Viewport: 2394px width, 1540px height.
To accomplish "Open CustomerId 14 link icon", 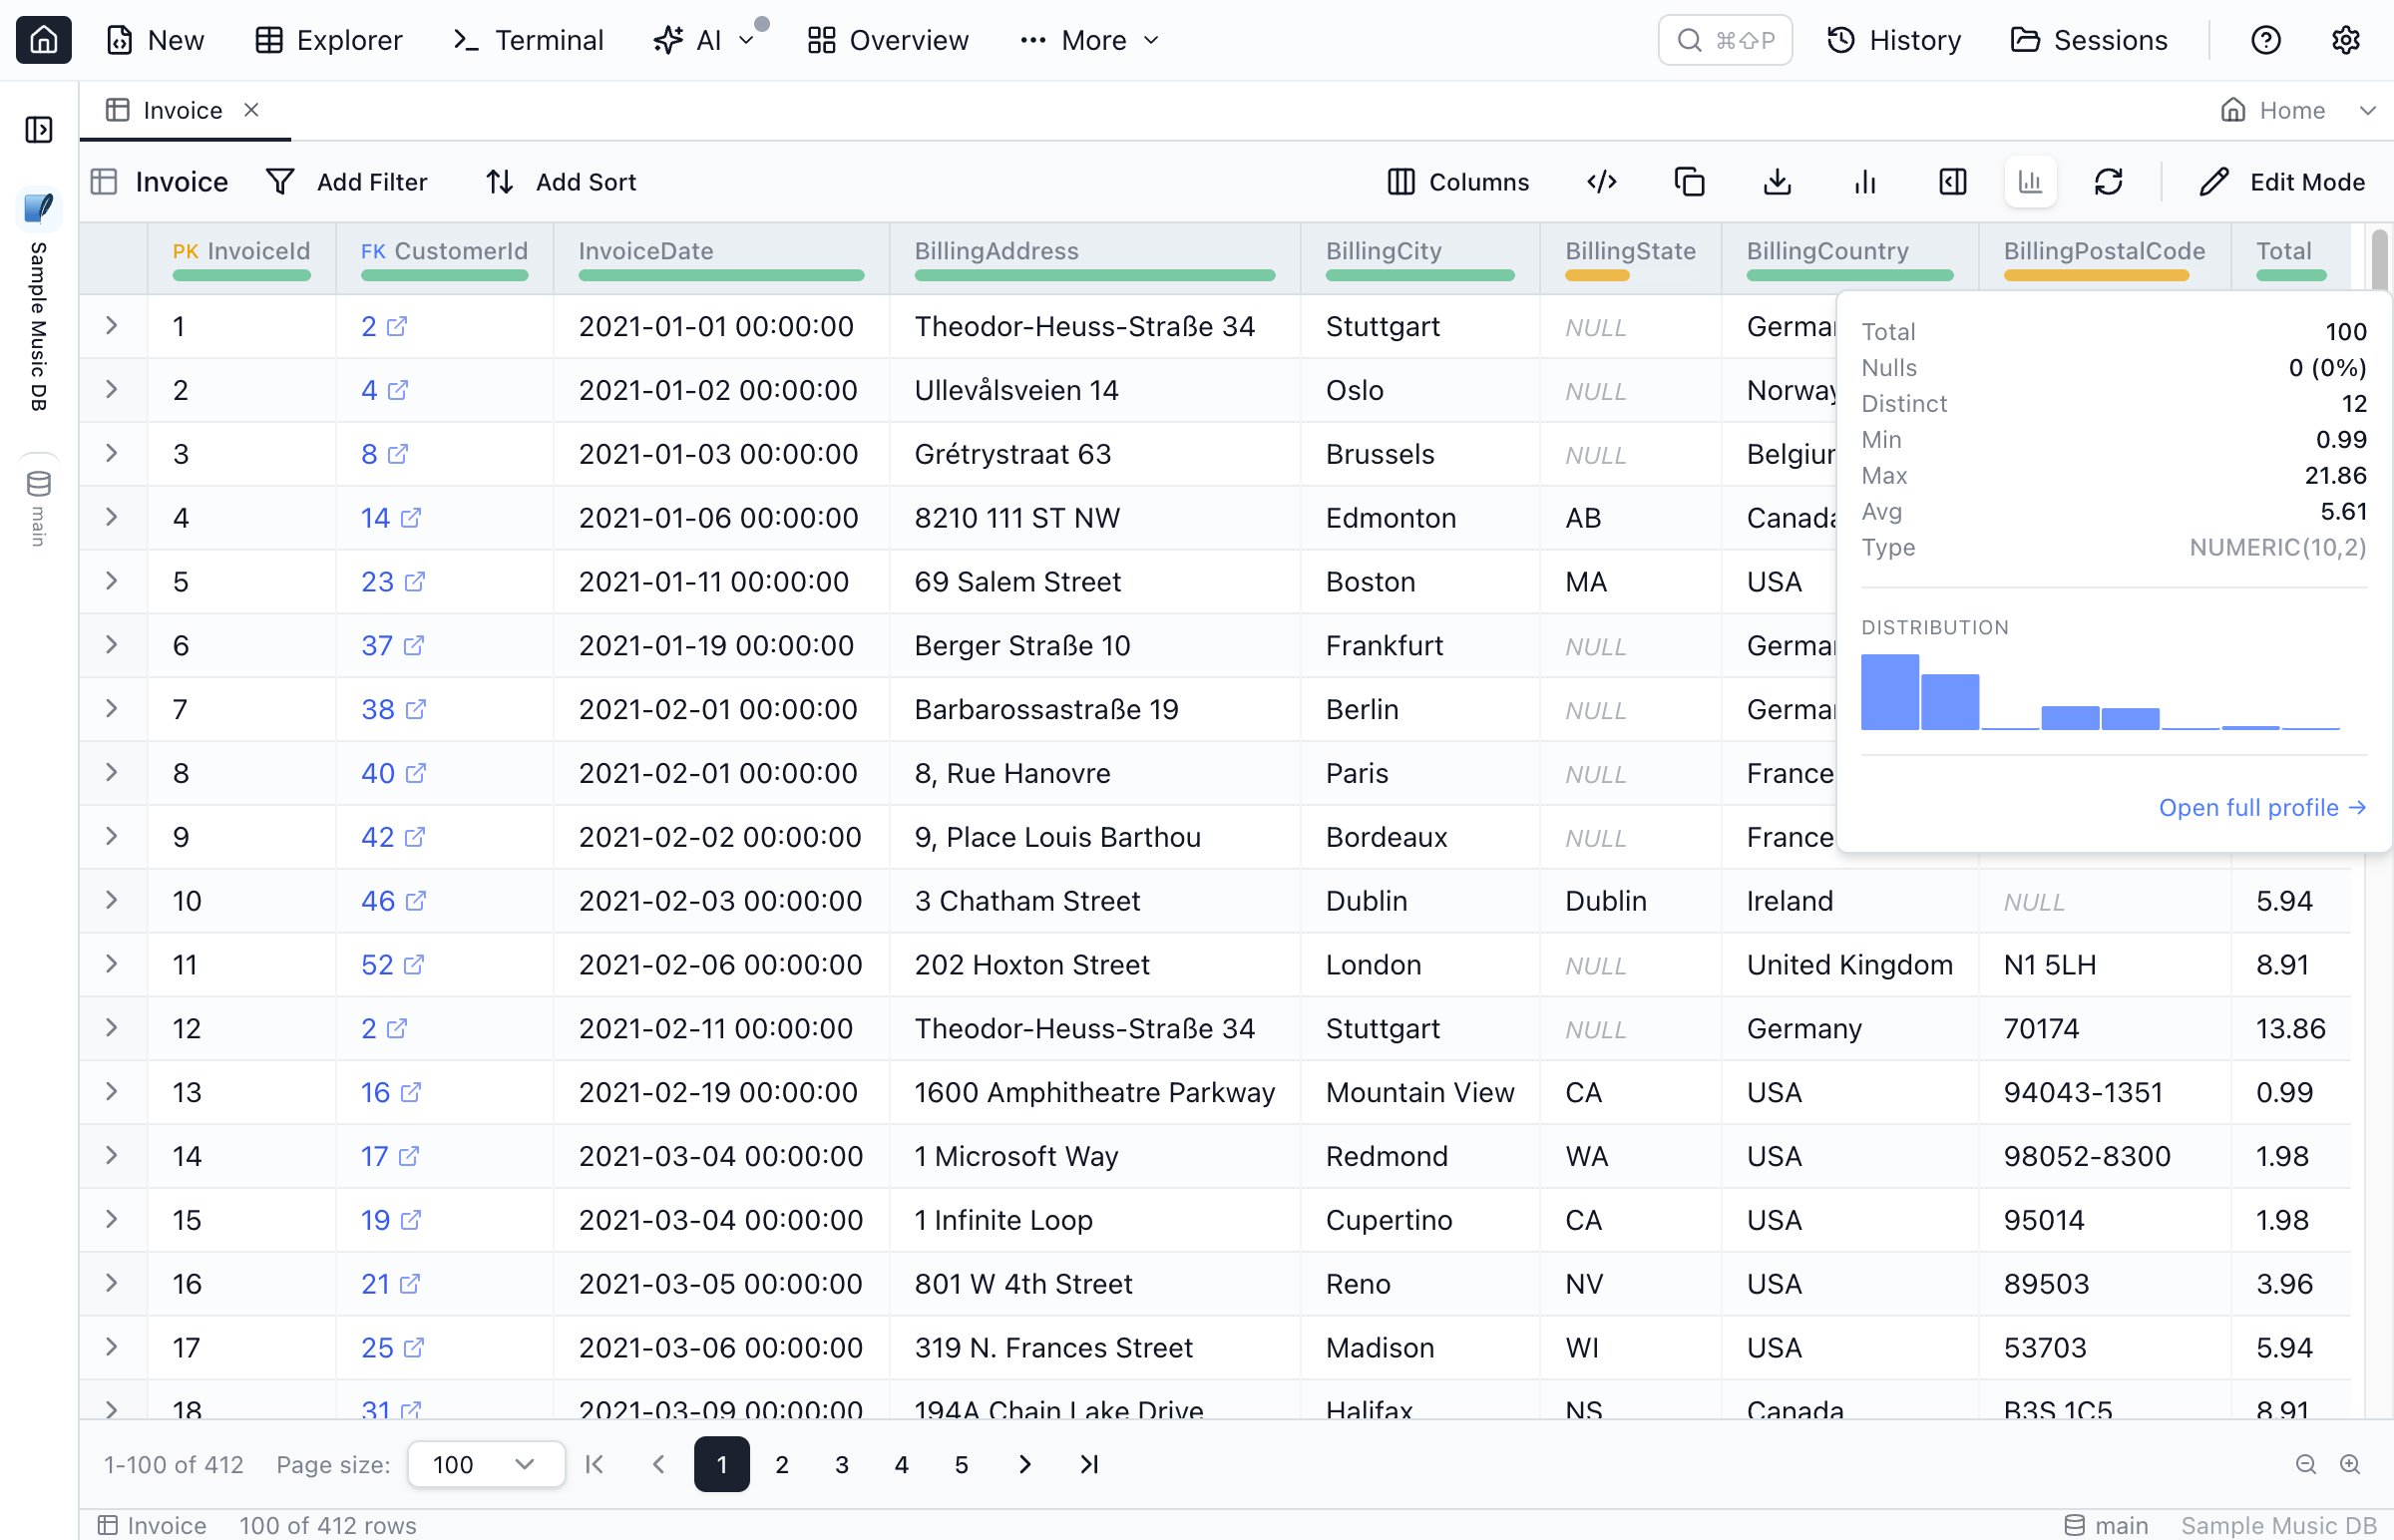I will tap(411, 518).
